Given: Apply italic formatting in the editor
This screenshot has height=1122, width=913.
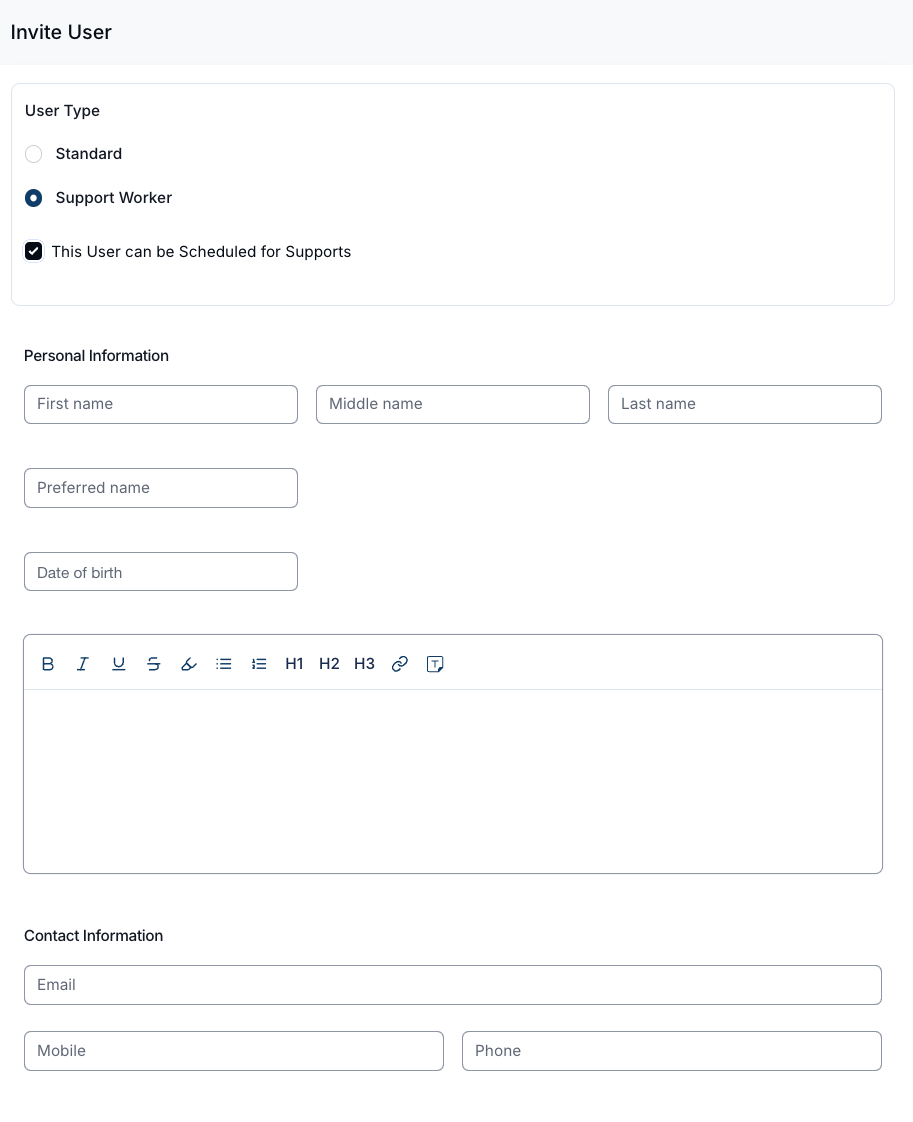Looking at the screenshot, I should pos(83,664).
